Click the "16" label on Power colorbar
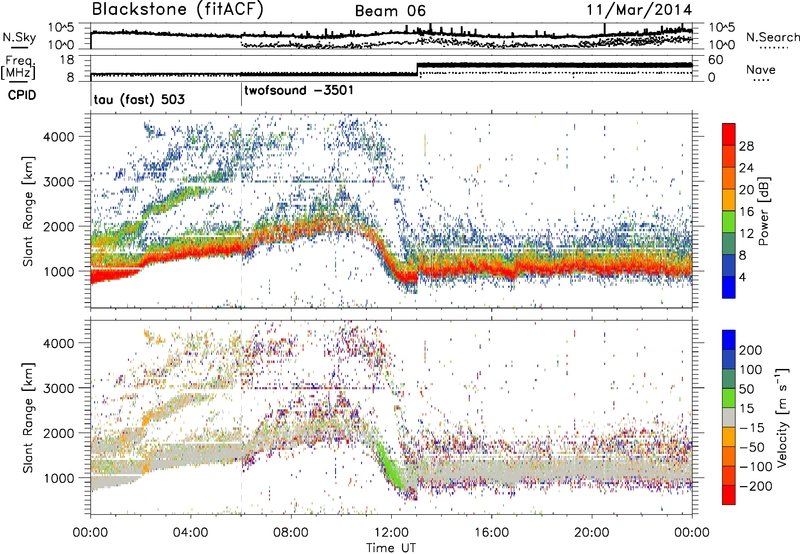The height and width of the screenshot is (554, 800). pos(746,212)
